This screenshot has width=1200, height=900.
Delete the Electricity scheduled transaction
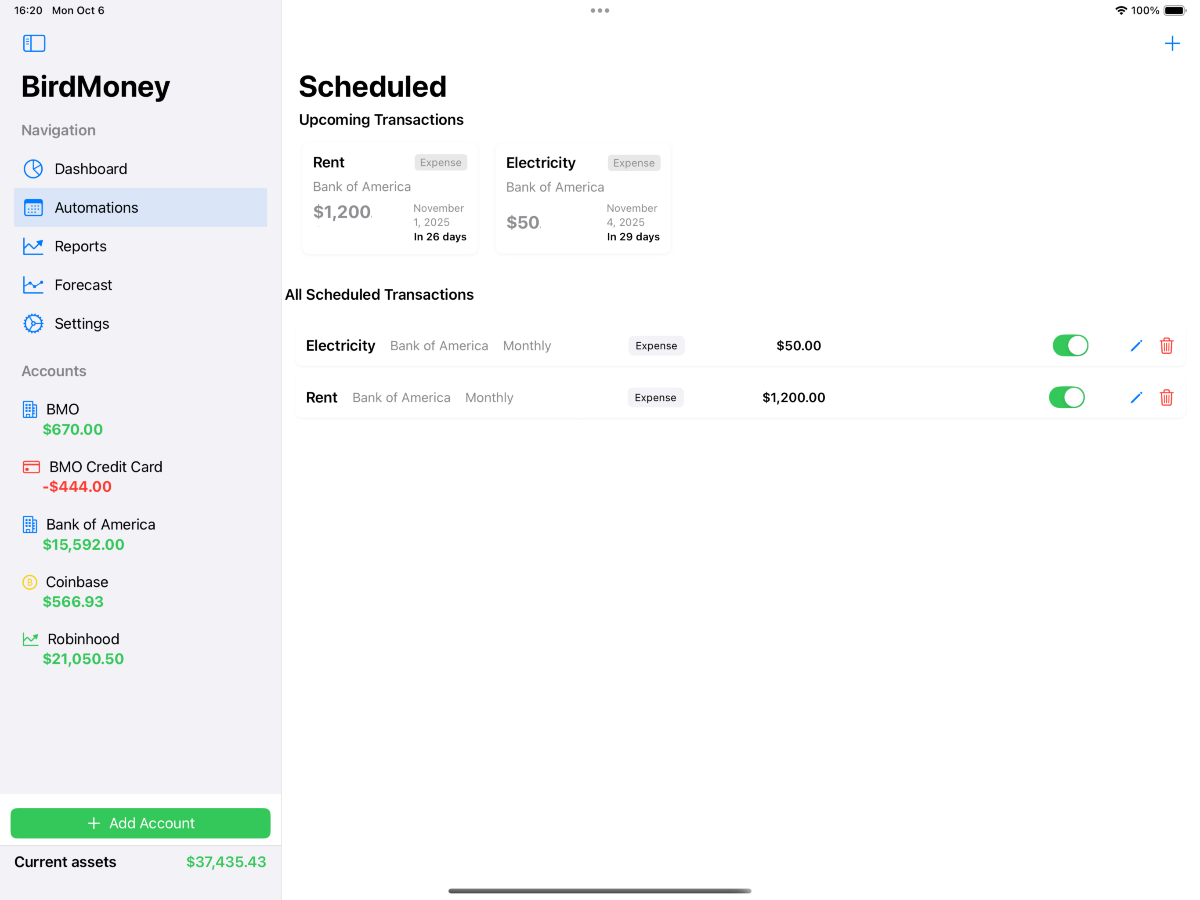1166,346
